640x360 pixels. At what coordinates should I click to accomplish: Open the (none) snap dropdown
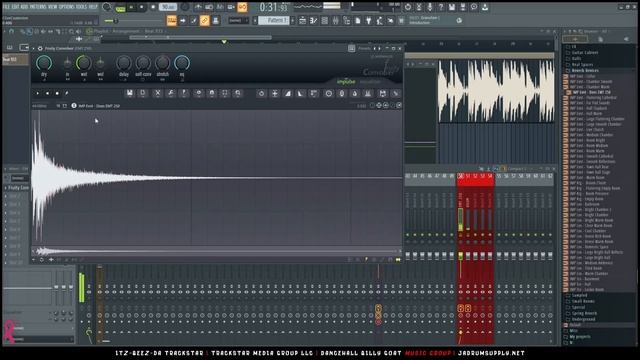point(238,20)
